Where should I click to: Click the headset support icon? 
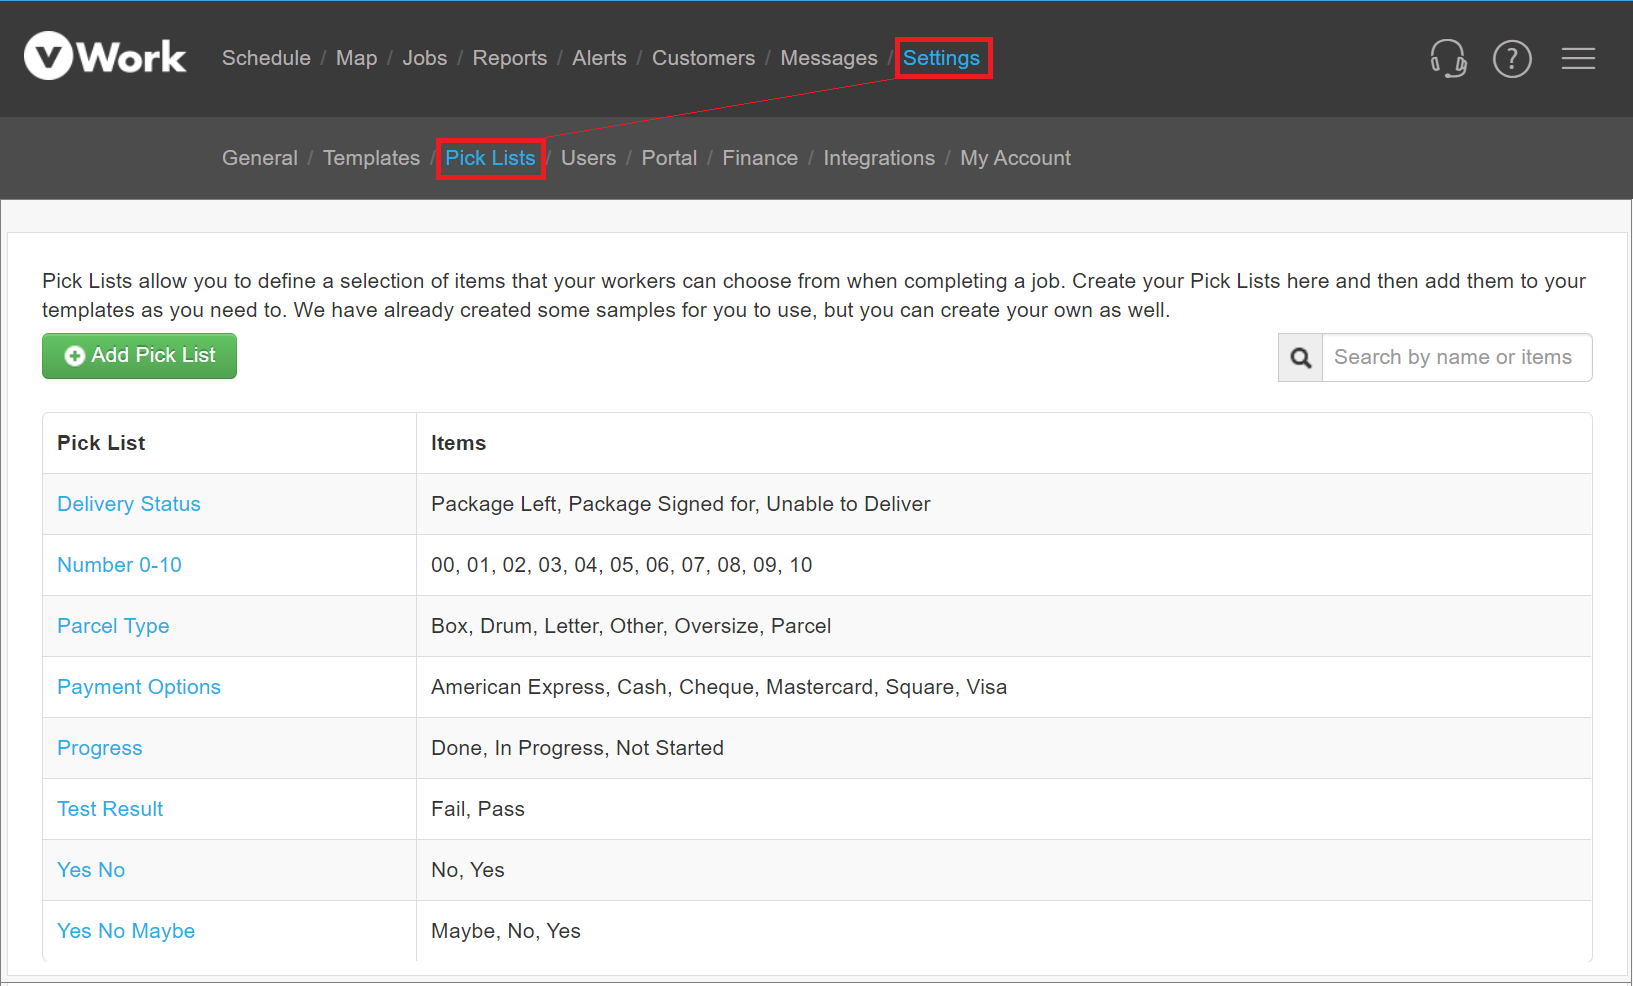pos(1449,59)
